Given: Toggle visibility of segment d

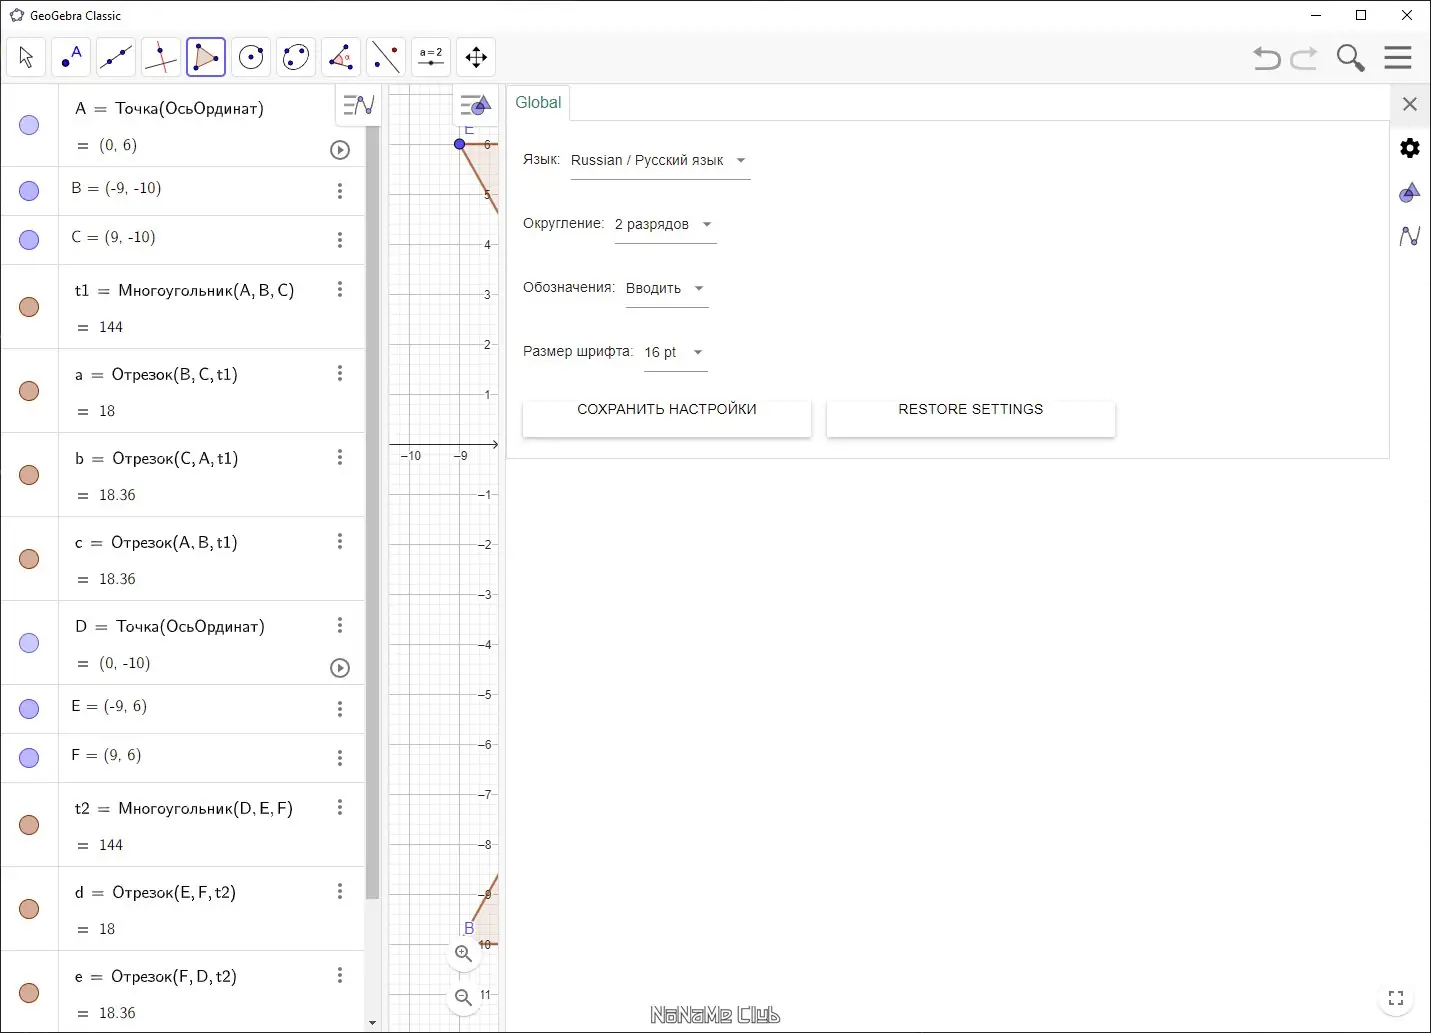Looking at the screenshot, I should [x=29, y=909].
